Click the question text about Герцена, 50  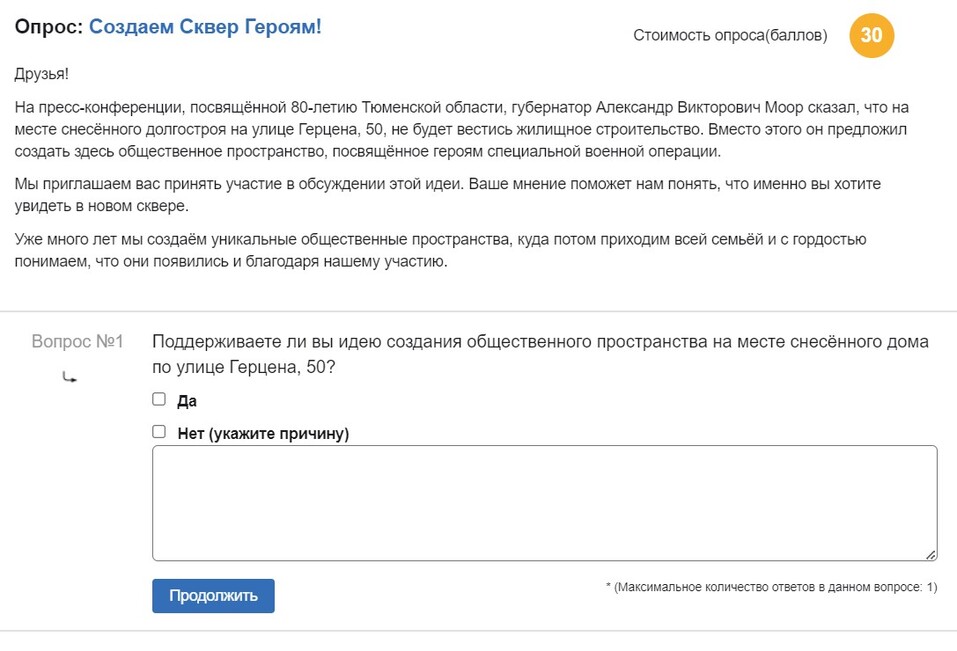pos(540,352)
